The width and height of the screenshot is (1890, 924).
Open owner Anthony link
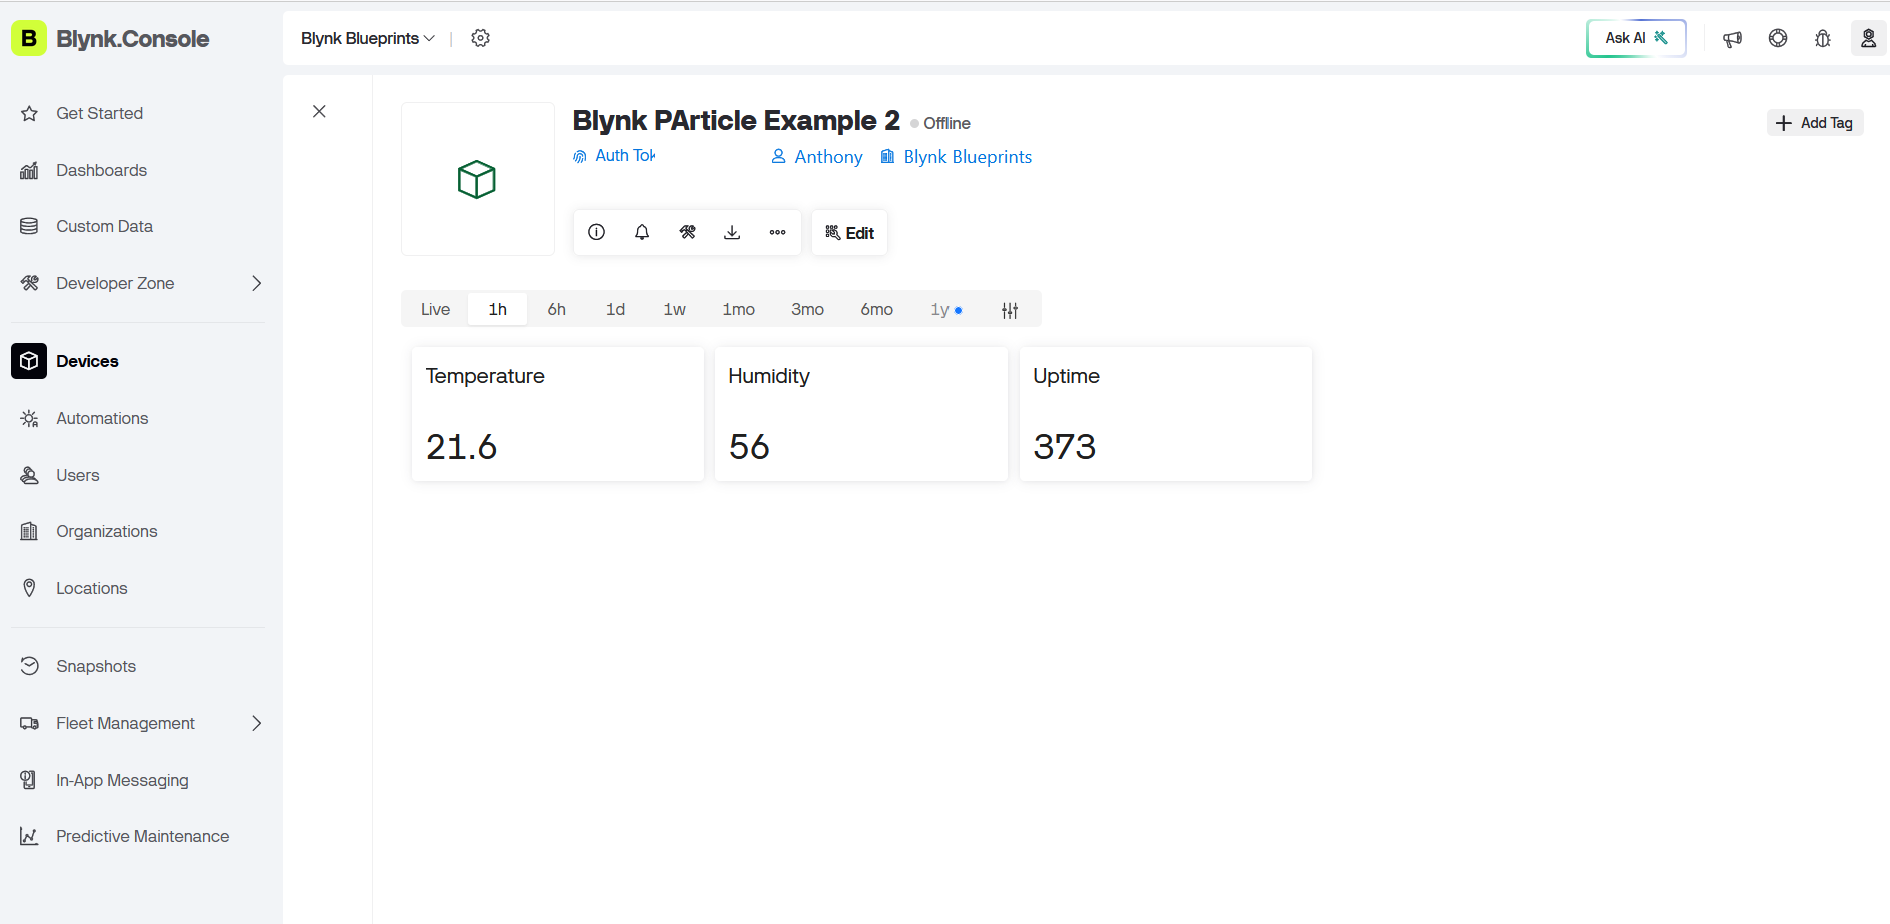tap(817, 157)
